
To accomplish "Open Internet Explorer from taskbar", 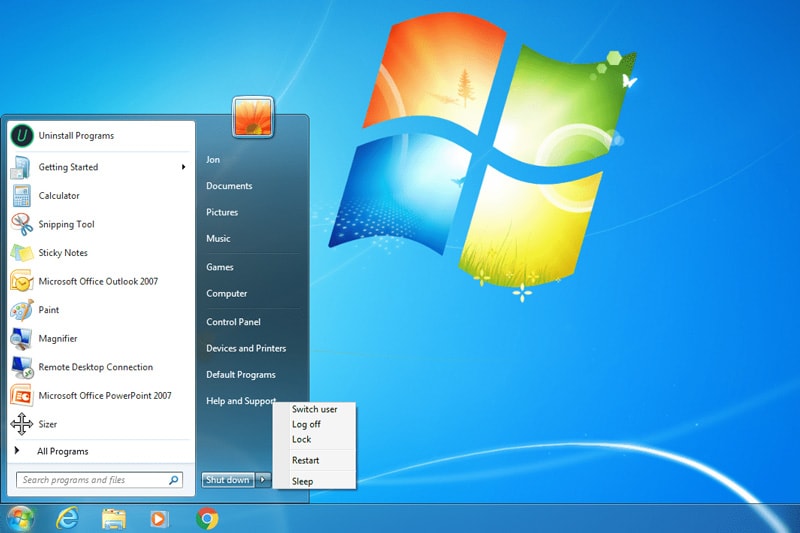I will [x=67, y=519].
